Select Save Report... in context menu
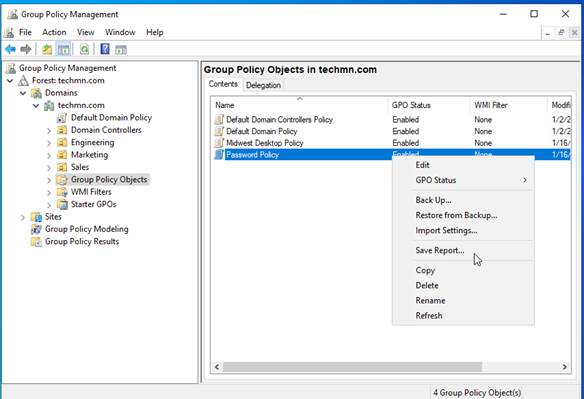This screenshot has width=584, height=399. tap(463, 250)
